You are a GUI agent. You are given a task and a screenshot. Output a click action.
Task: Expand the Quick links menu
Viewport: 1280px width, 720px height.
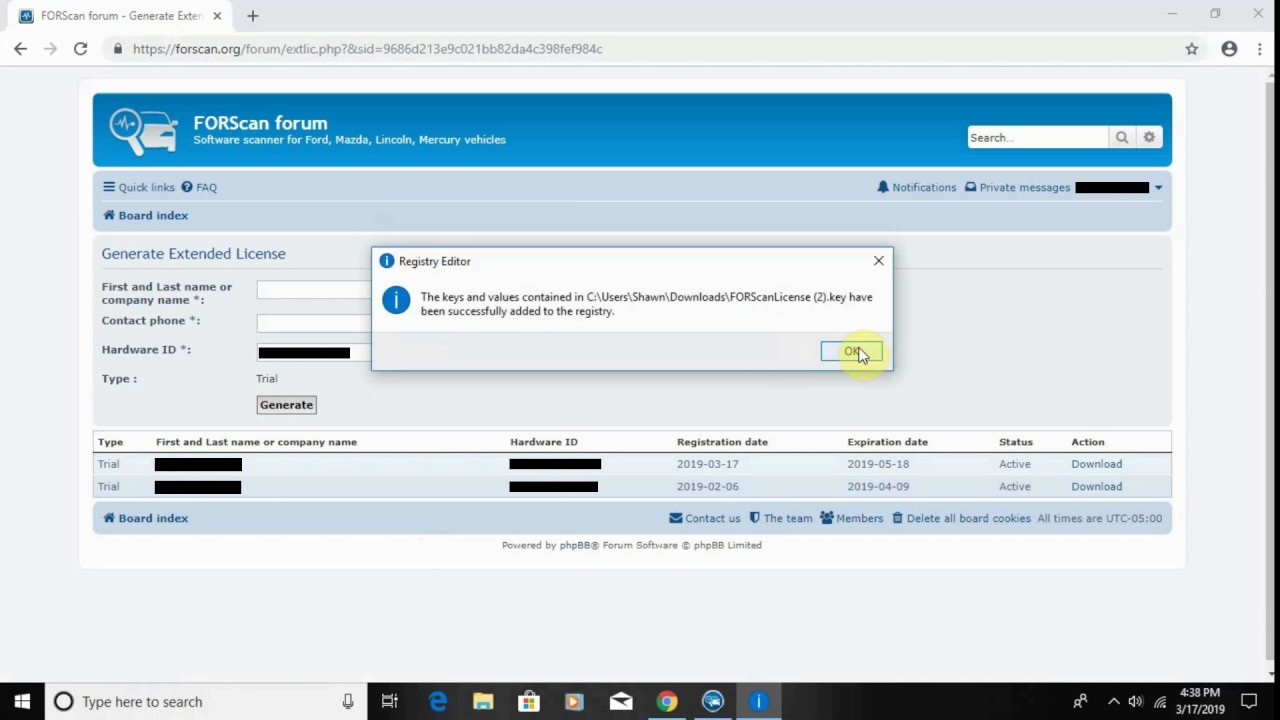tap(139, 187)
